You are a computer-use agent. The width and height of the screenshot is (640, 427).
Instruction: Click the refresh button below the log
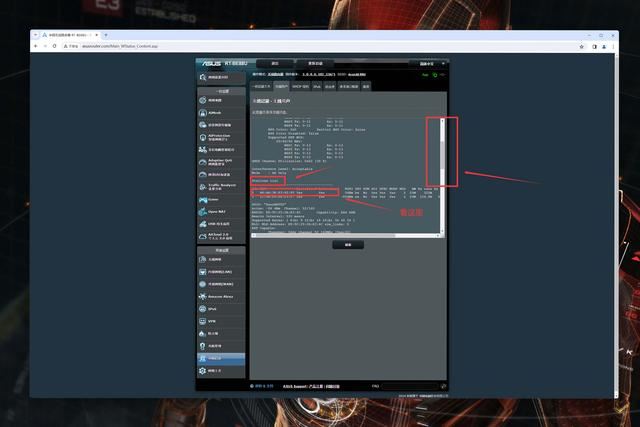(x=348, y=244)
